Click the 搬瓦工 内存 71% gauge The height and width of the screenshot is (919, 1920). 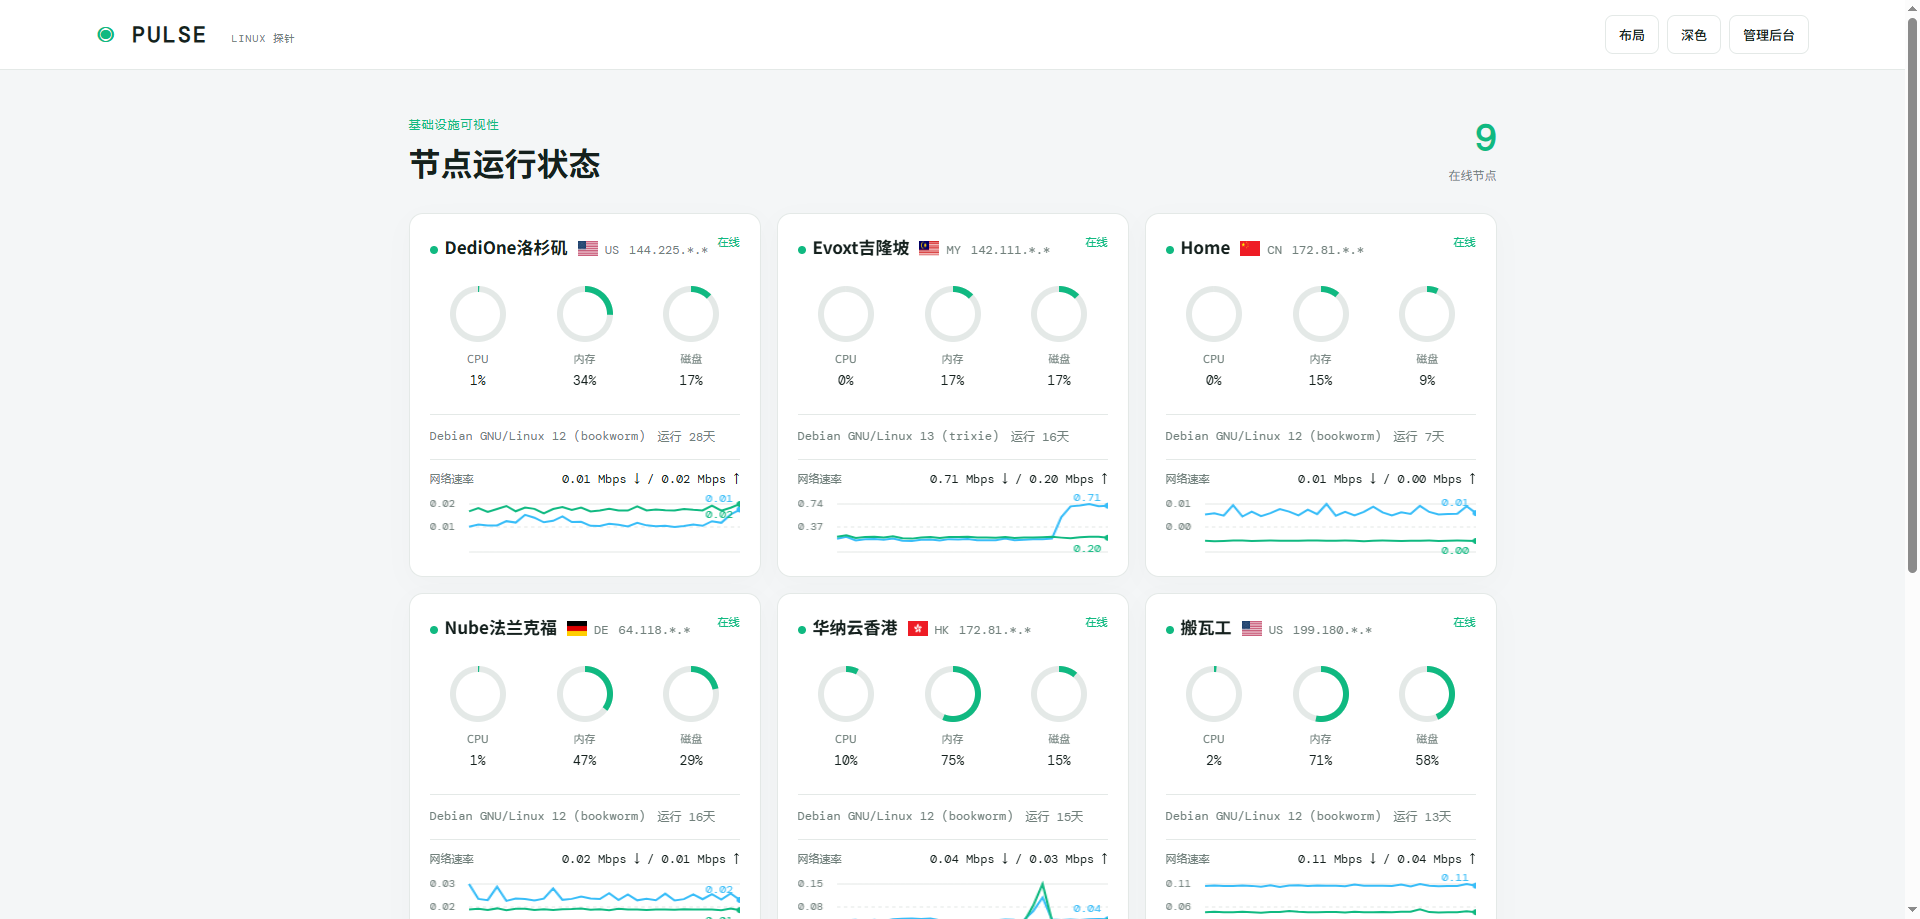pos(1321,694)
